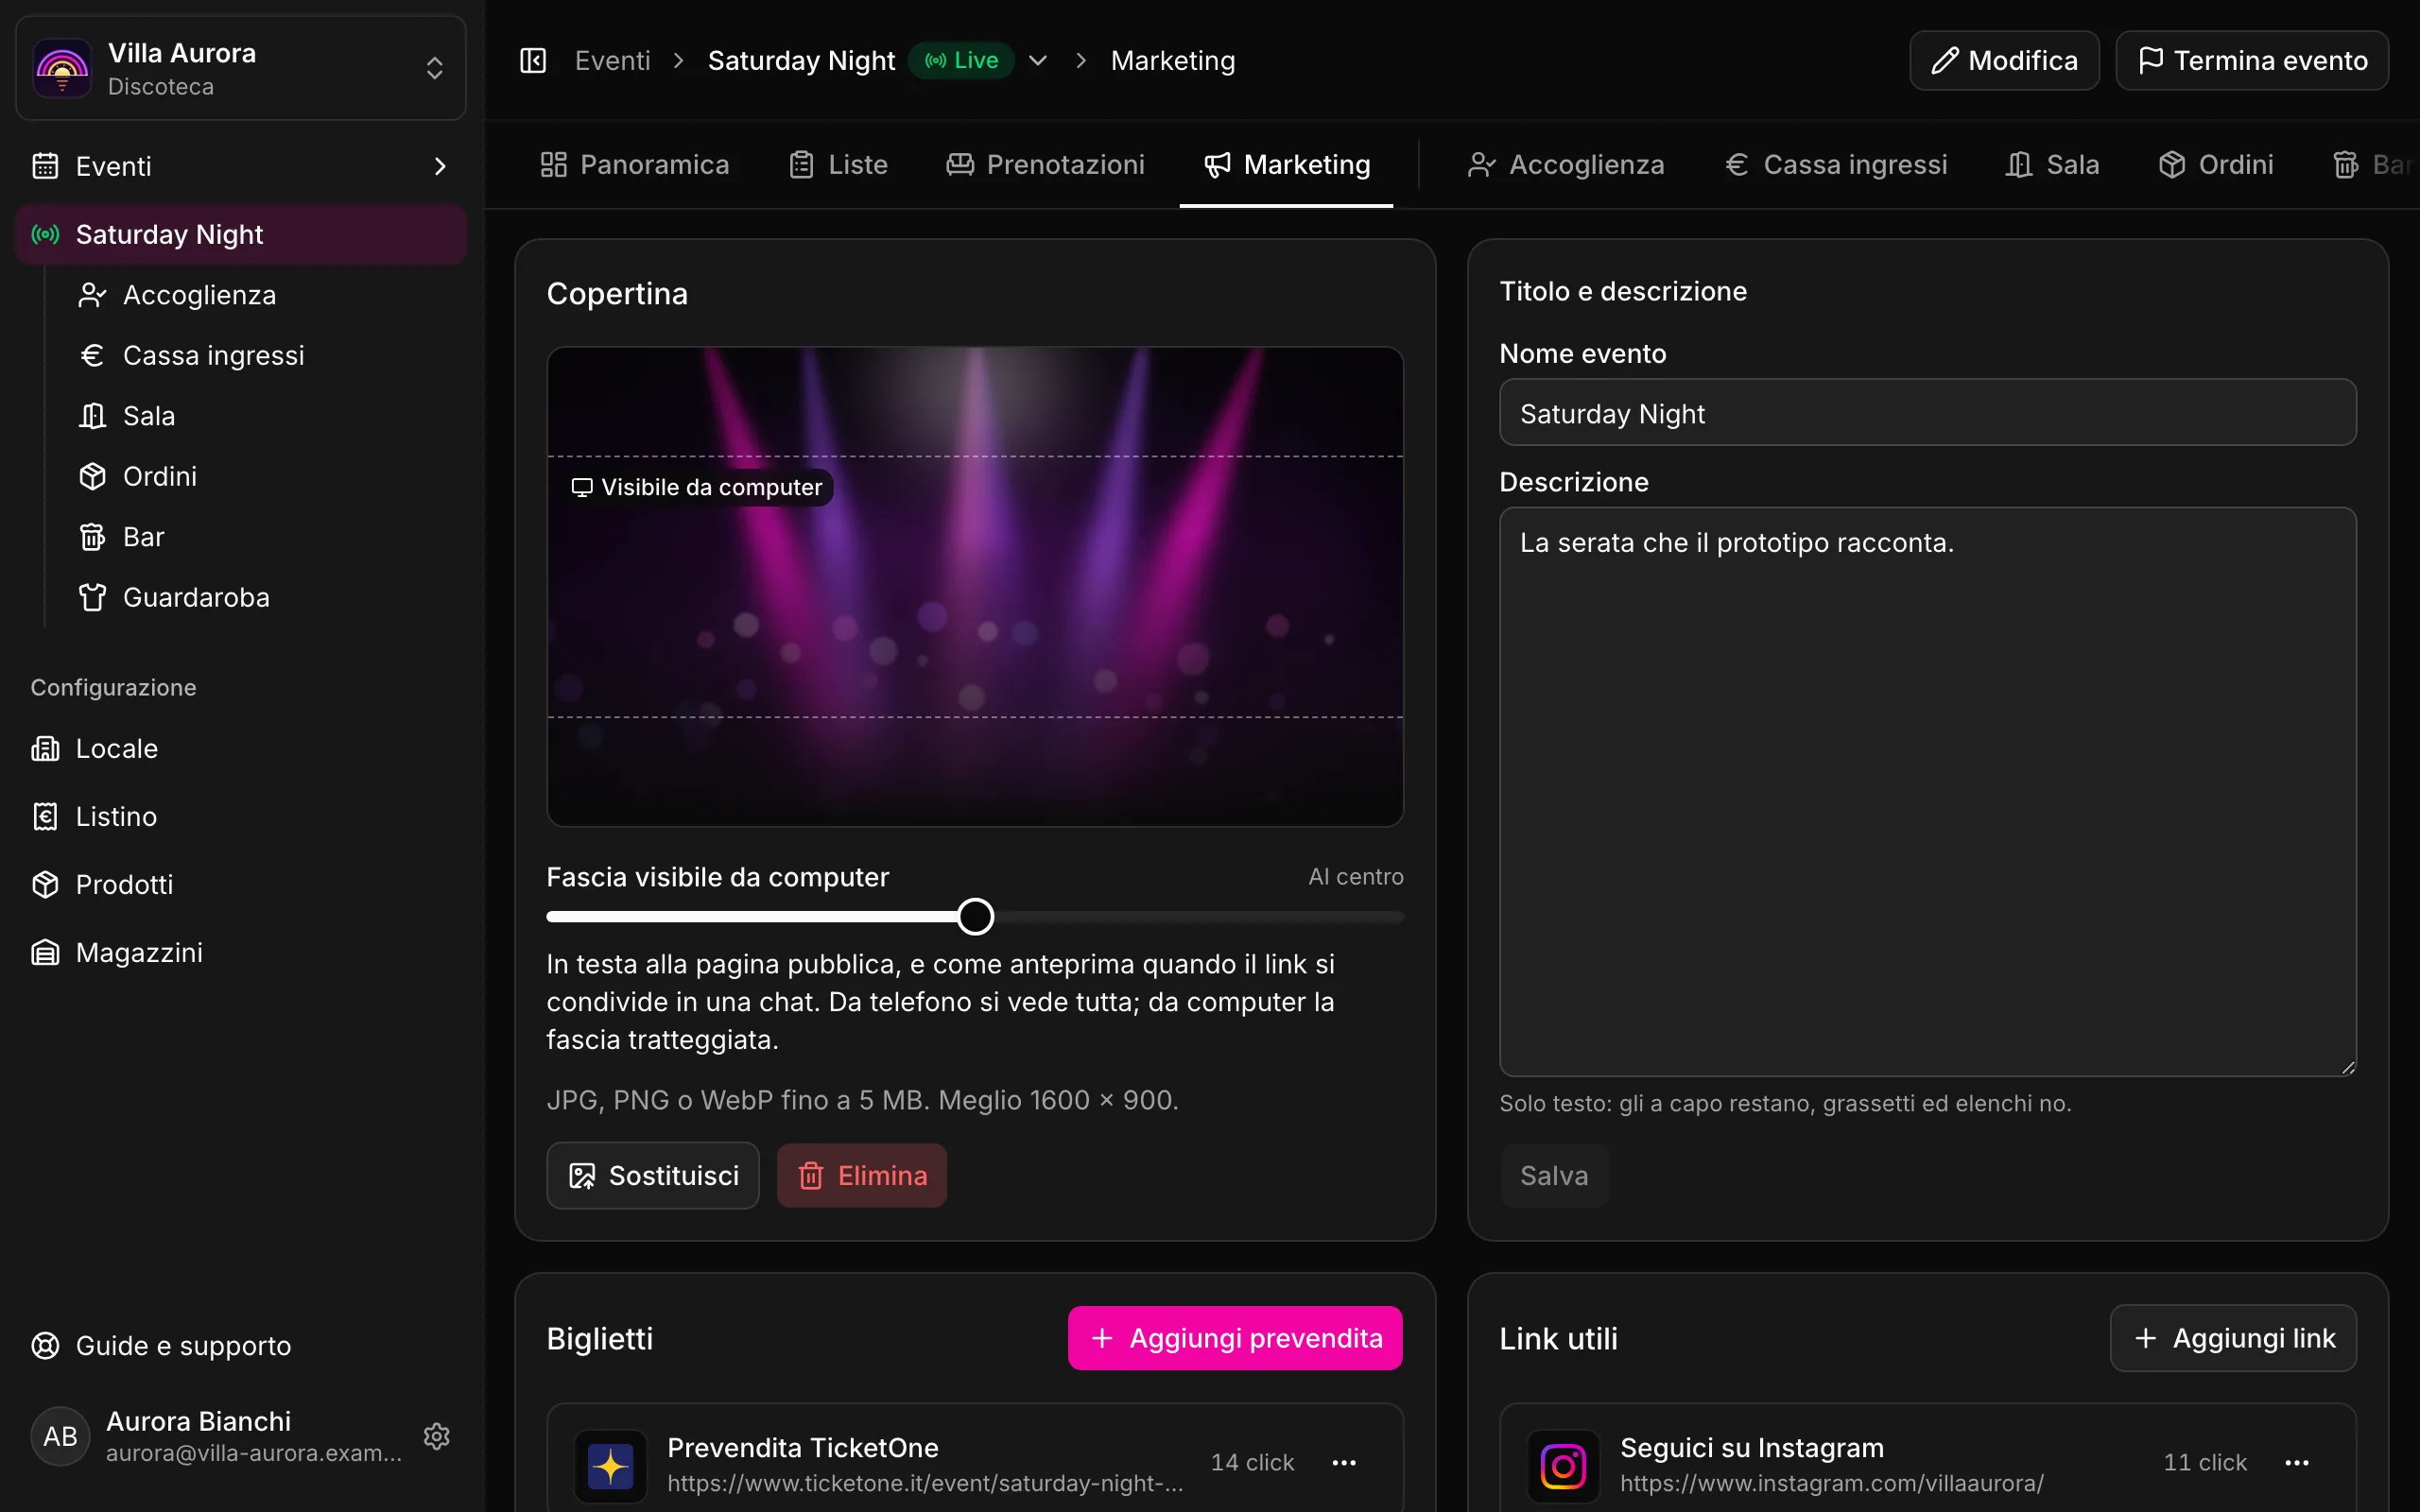This screenshot has height=1512, width=2420.
Task: Expand the Eventi sidebar chevron
Action: (440, 166)
